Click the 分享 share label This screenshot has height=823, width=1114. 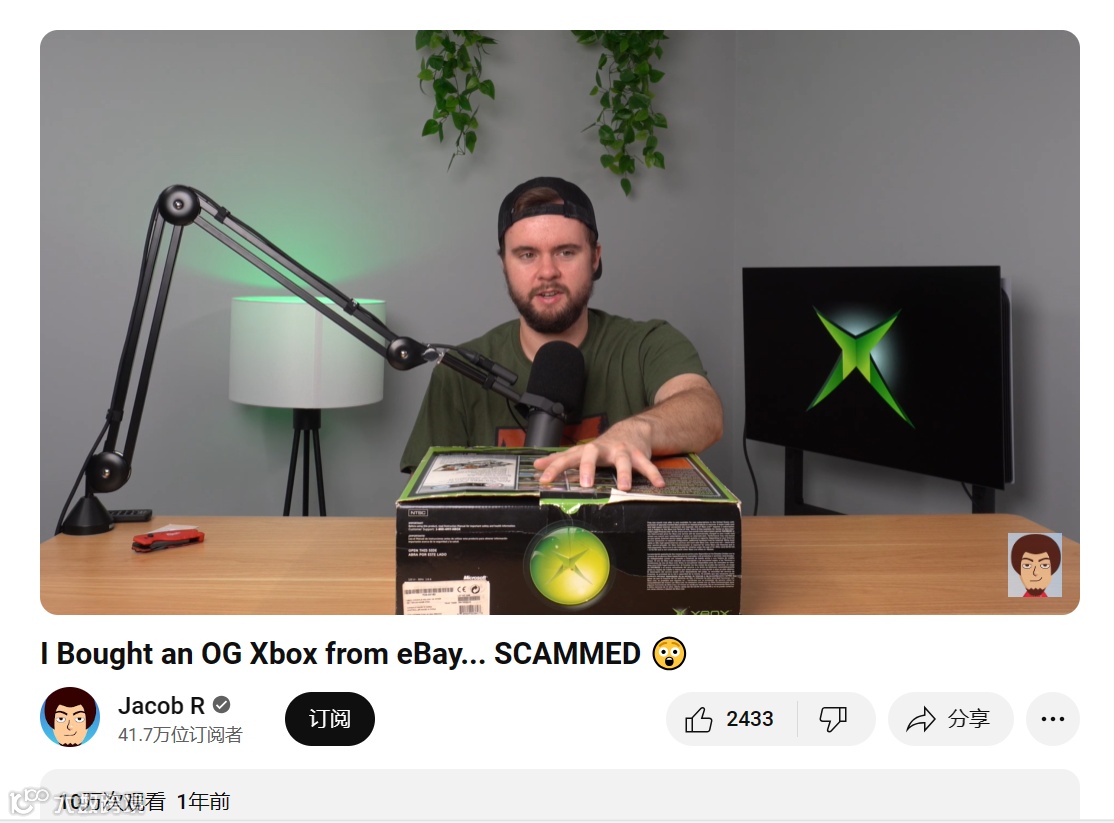(x=968, y=719)
